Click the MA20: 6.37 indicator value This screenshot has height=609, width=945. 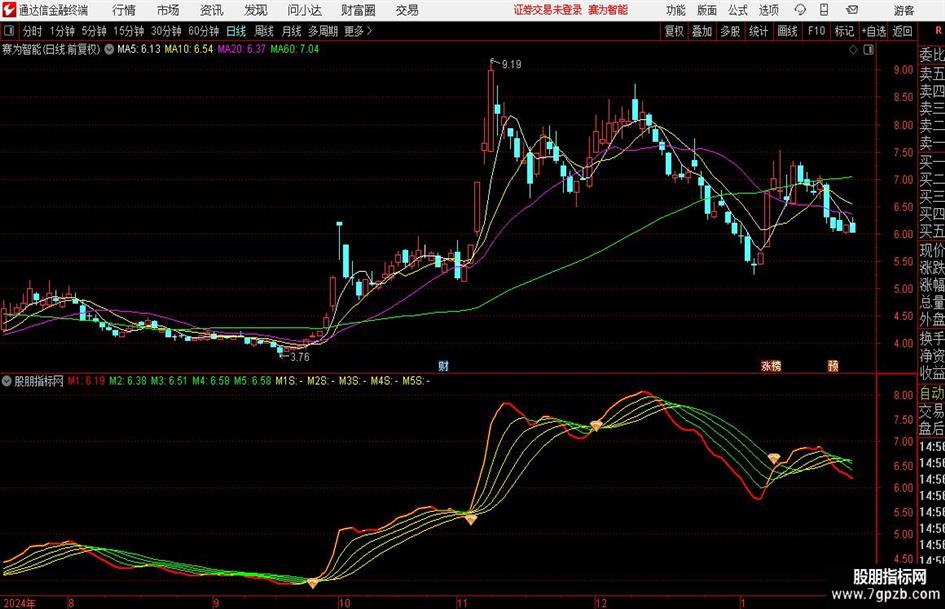tap(242, 49)
